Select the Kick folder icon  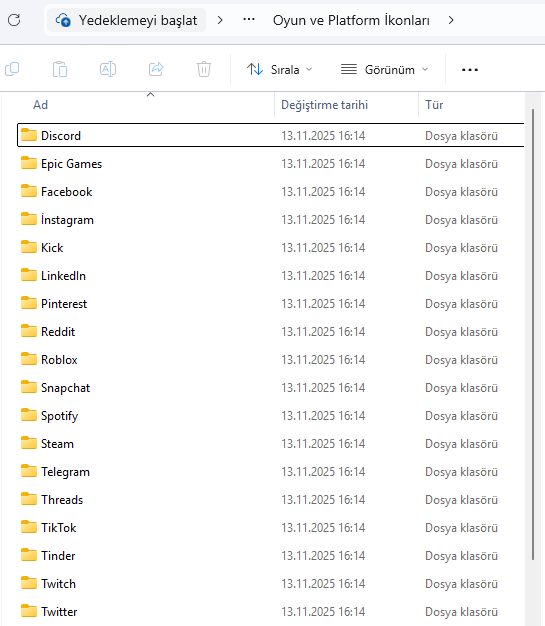[29, 247]
